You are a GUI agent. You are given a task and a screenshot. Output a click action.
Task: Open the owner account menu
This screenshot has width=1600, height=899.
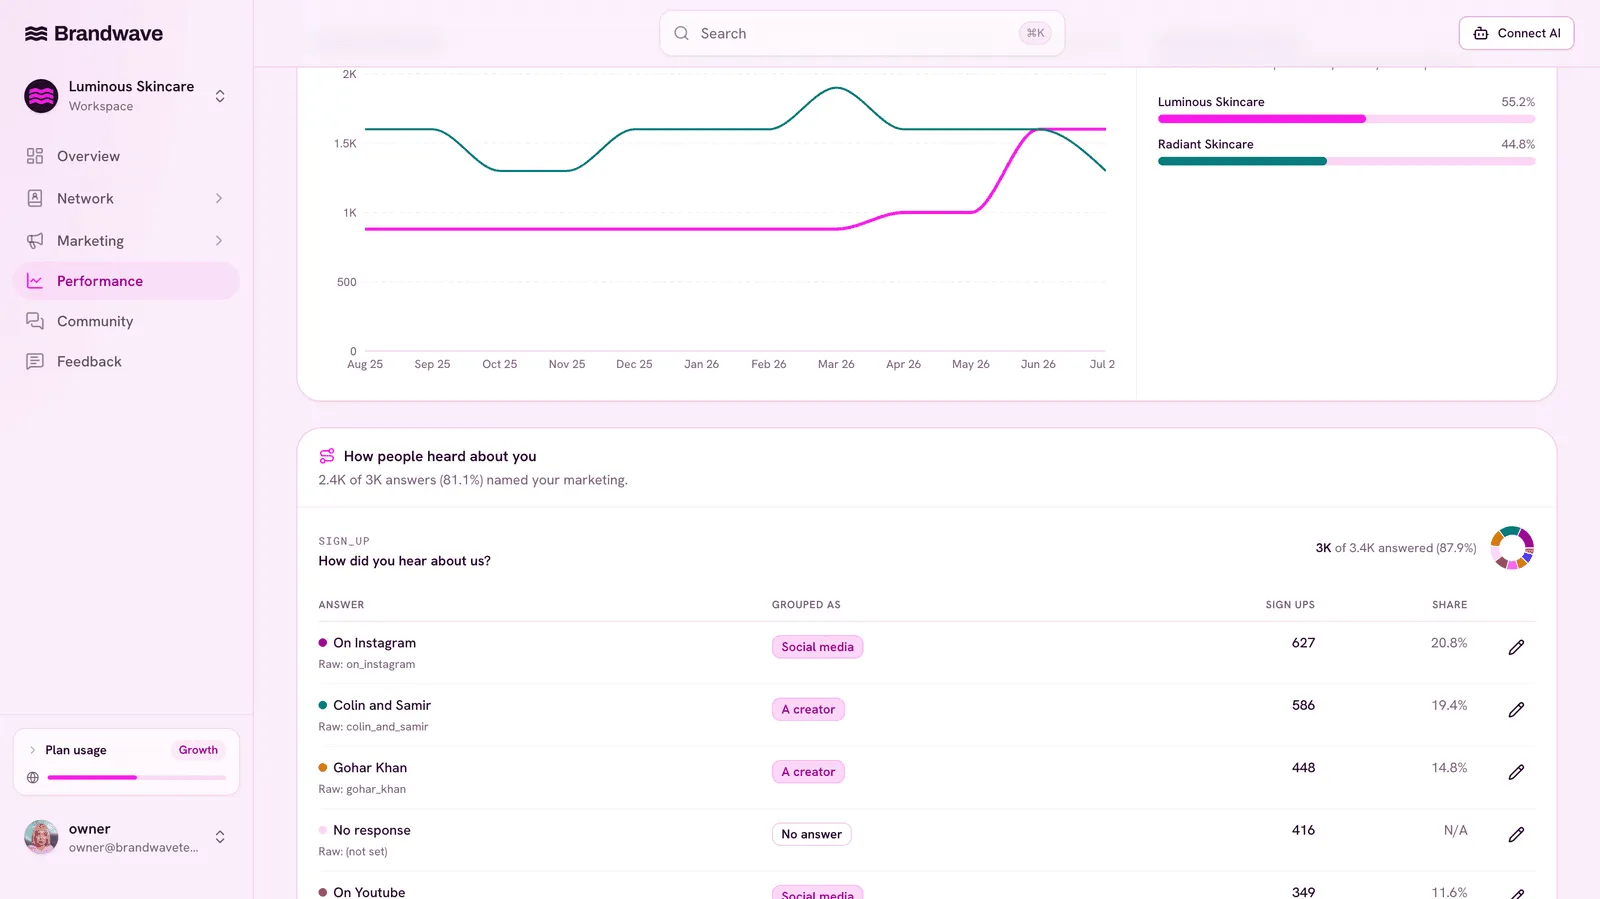pos(126,837)
